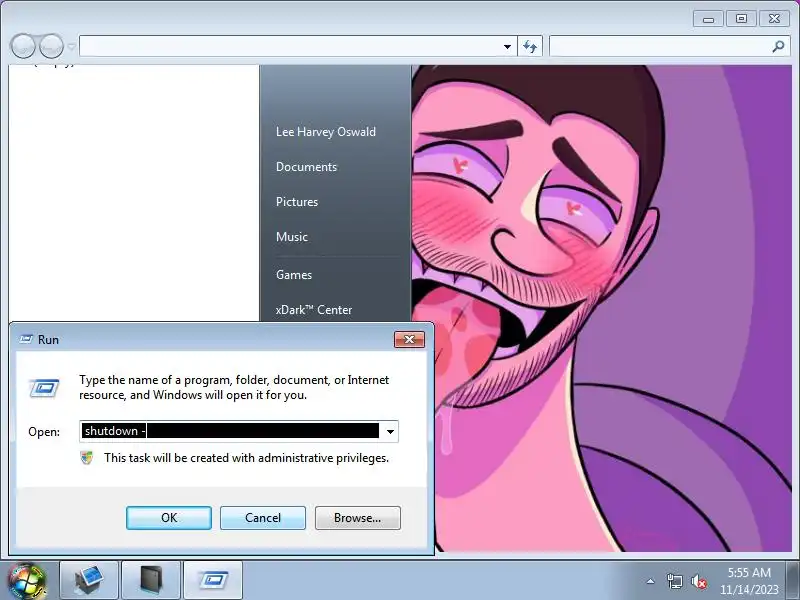Click the refresh button beside address bar

(x=530, y=46)
